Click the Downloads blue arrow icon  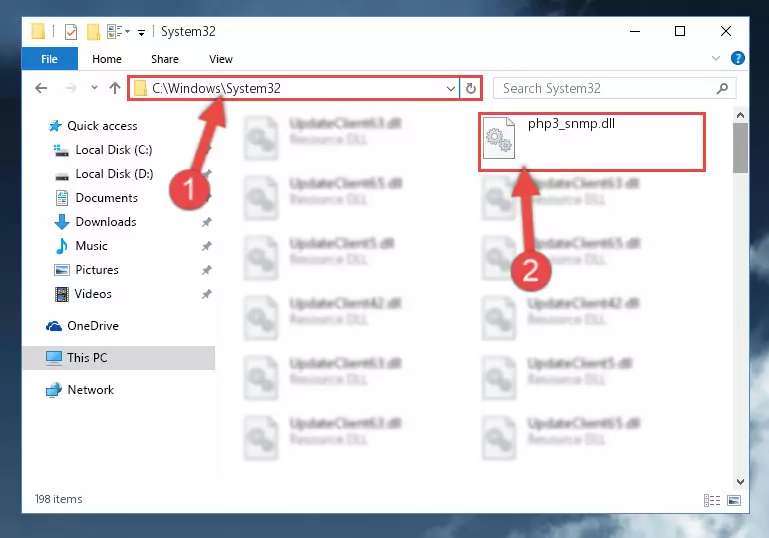[61, 222]
